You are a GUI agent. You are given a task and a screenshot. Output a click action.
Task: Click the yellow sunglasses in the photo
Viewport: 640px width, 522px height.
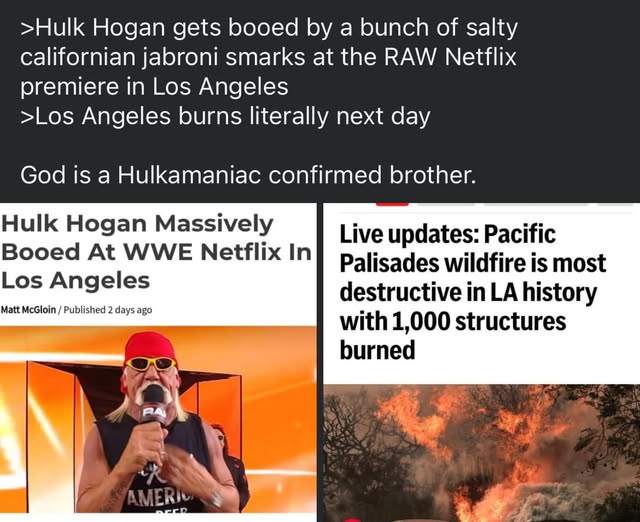point(151,363)
